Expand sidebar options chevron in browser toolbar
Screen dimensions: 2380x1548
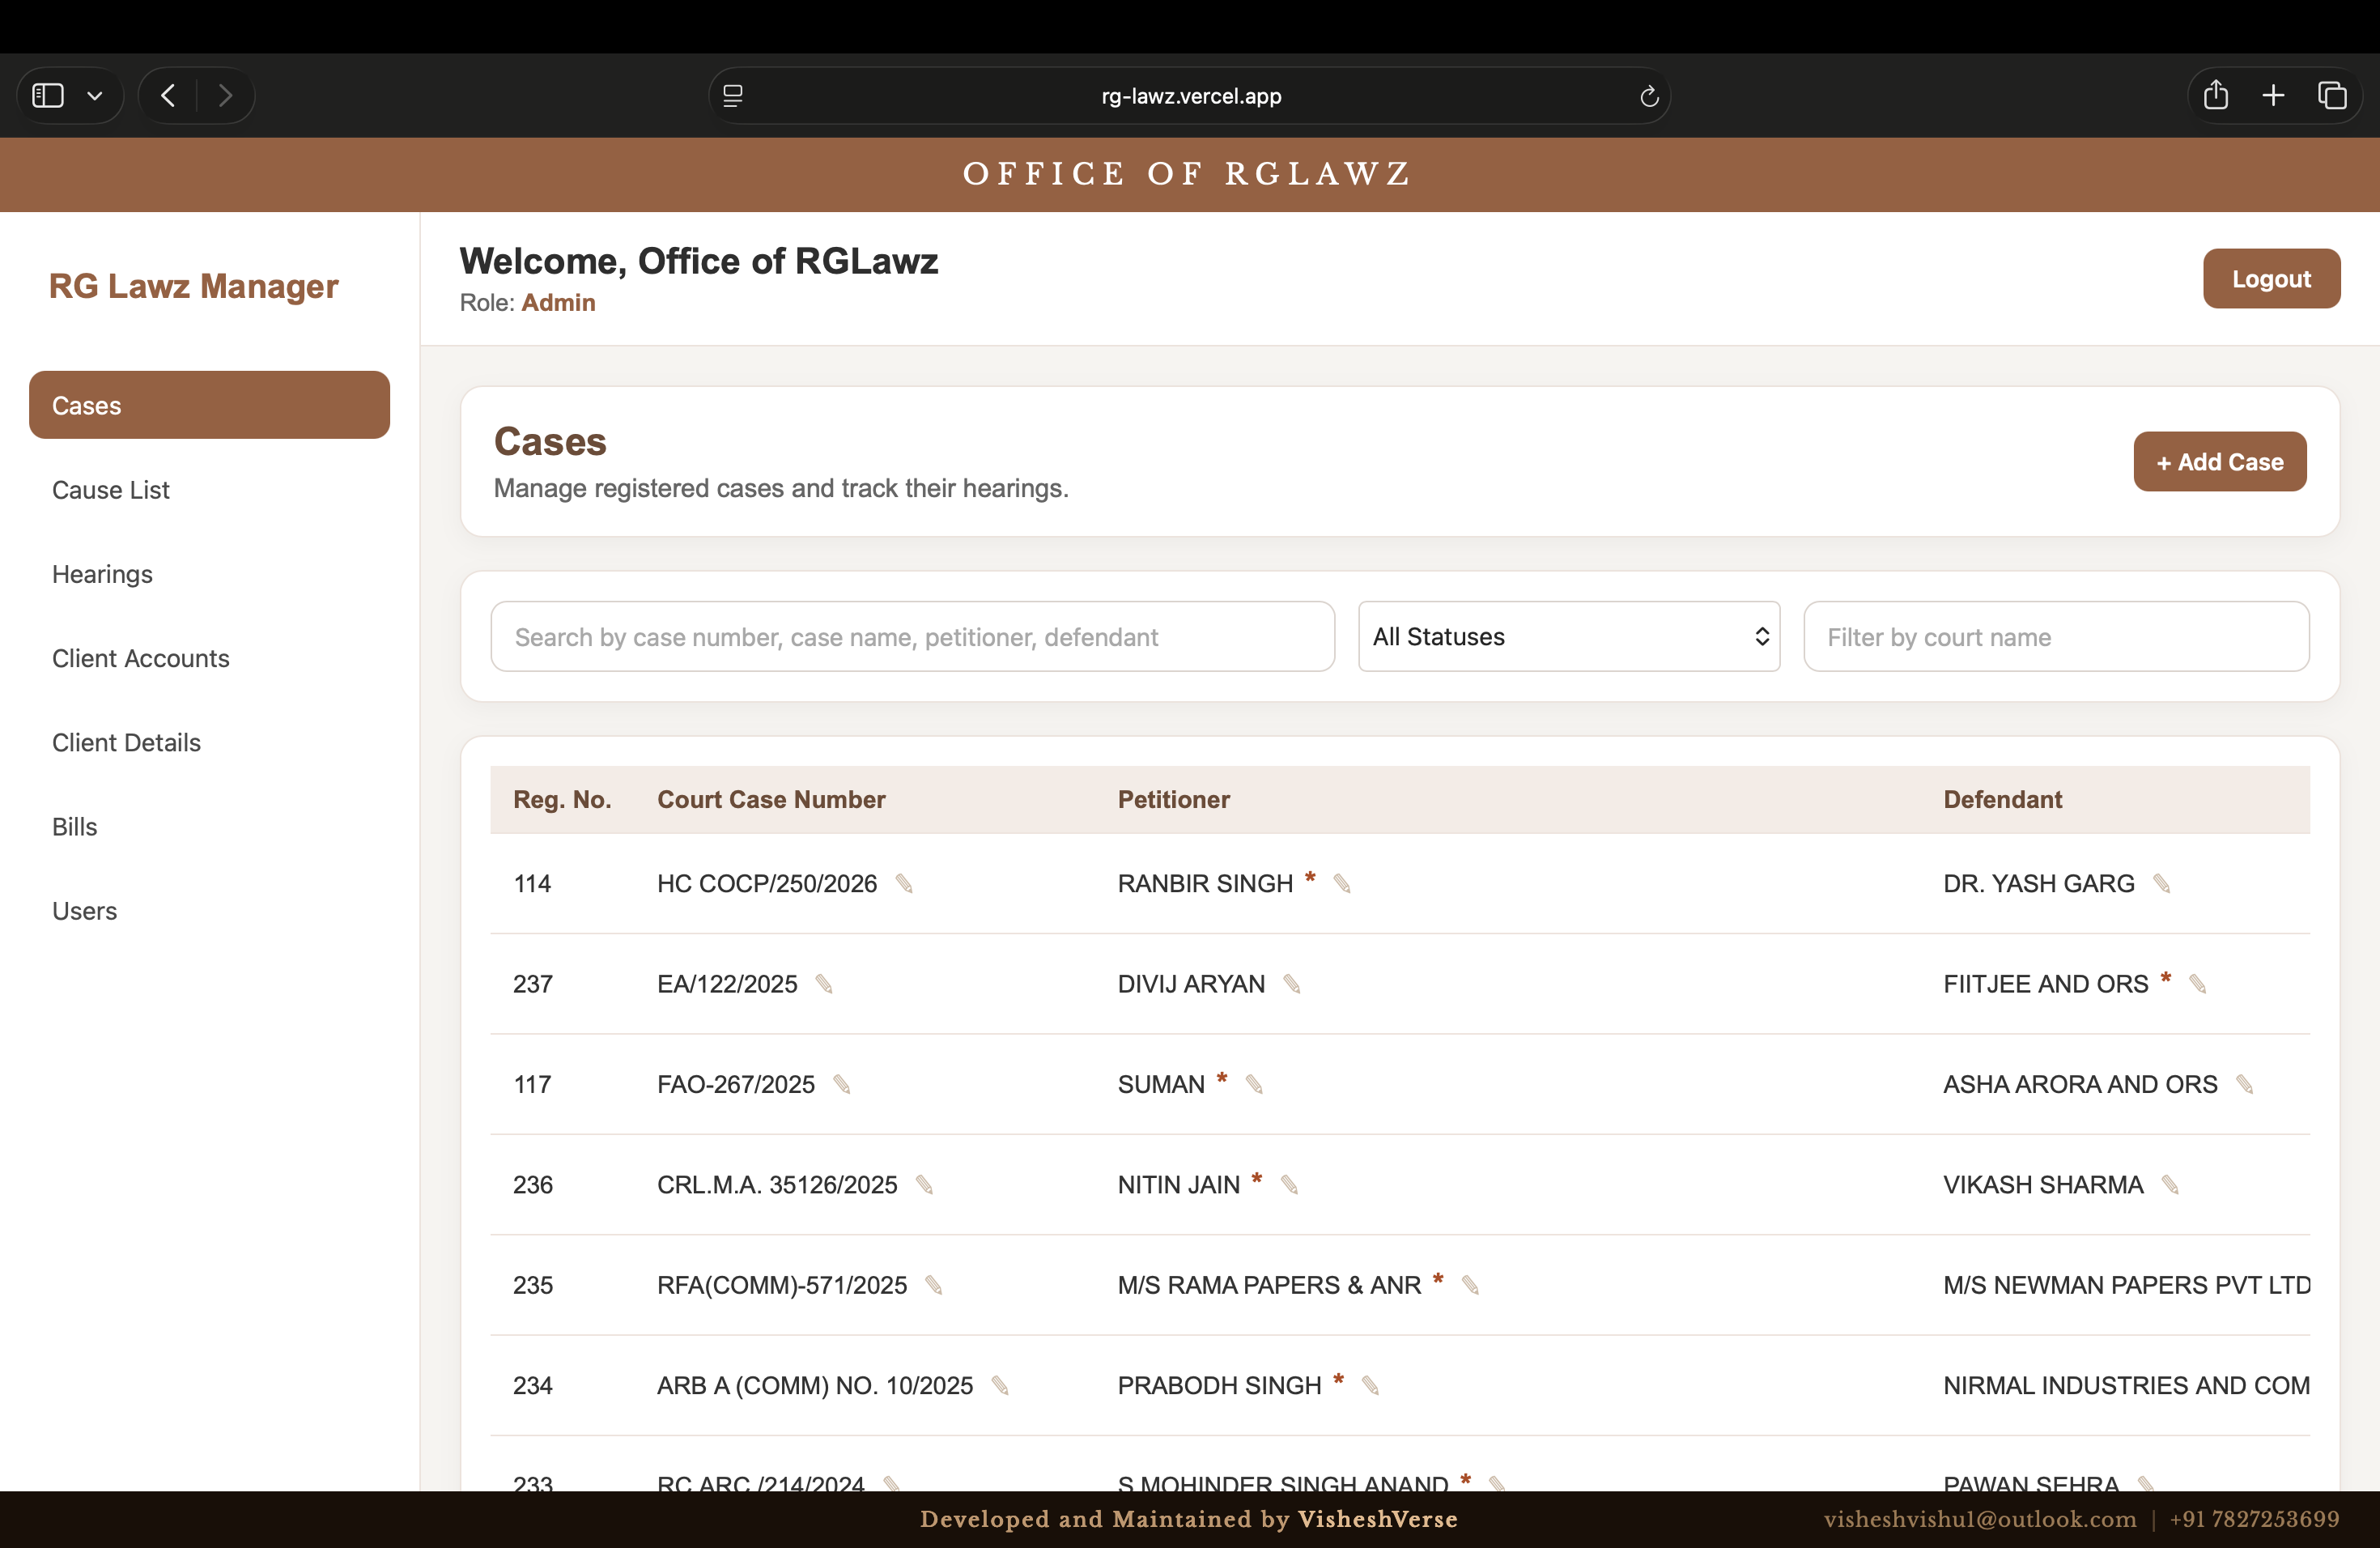pyautogui.click(x=95, y=96)
